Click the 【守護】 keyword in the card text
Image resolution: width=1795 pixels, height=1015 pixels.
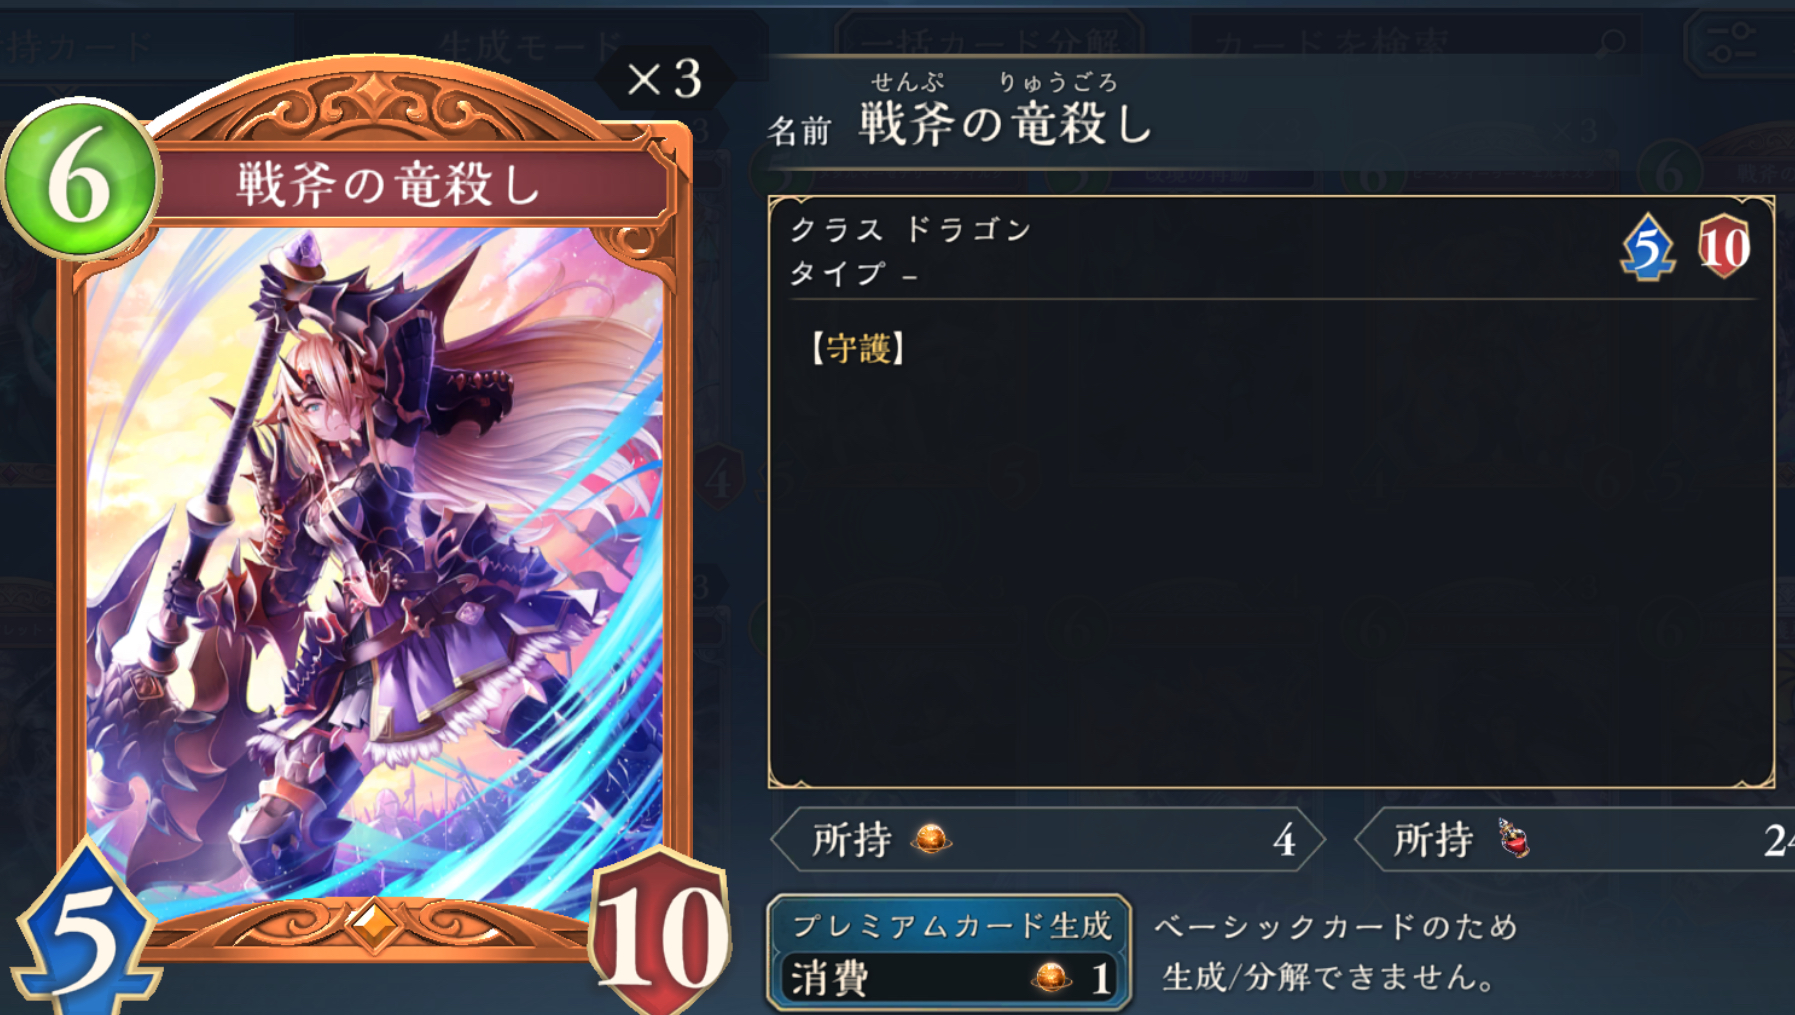coord(858,348)
